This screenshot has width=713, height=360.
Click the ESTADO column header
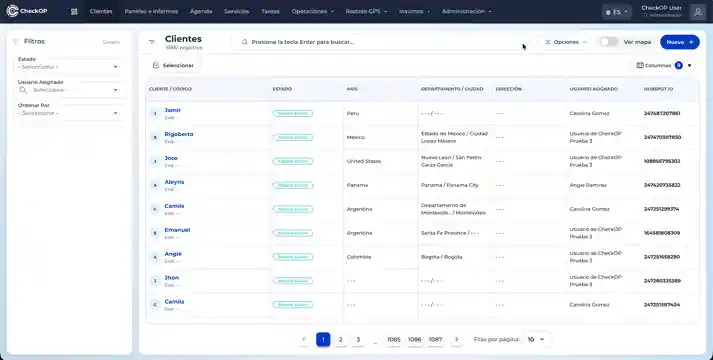point(282,89)
